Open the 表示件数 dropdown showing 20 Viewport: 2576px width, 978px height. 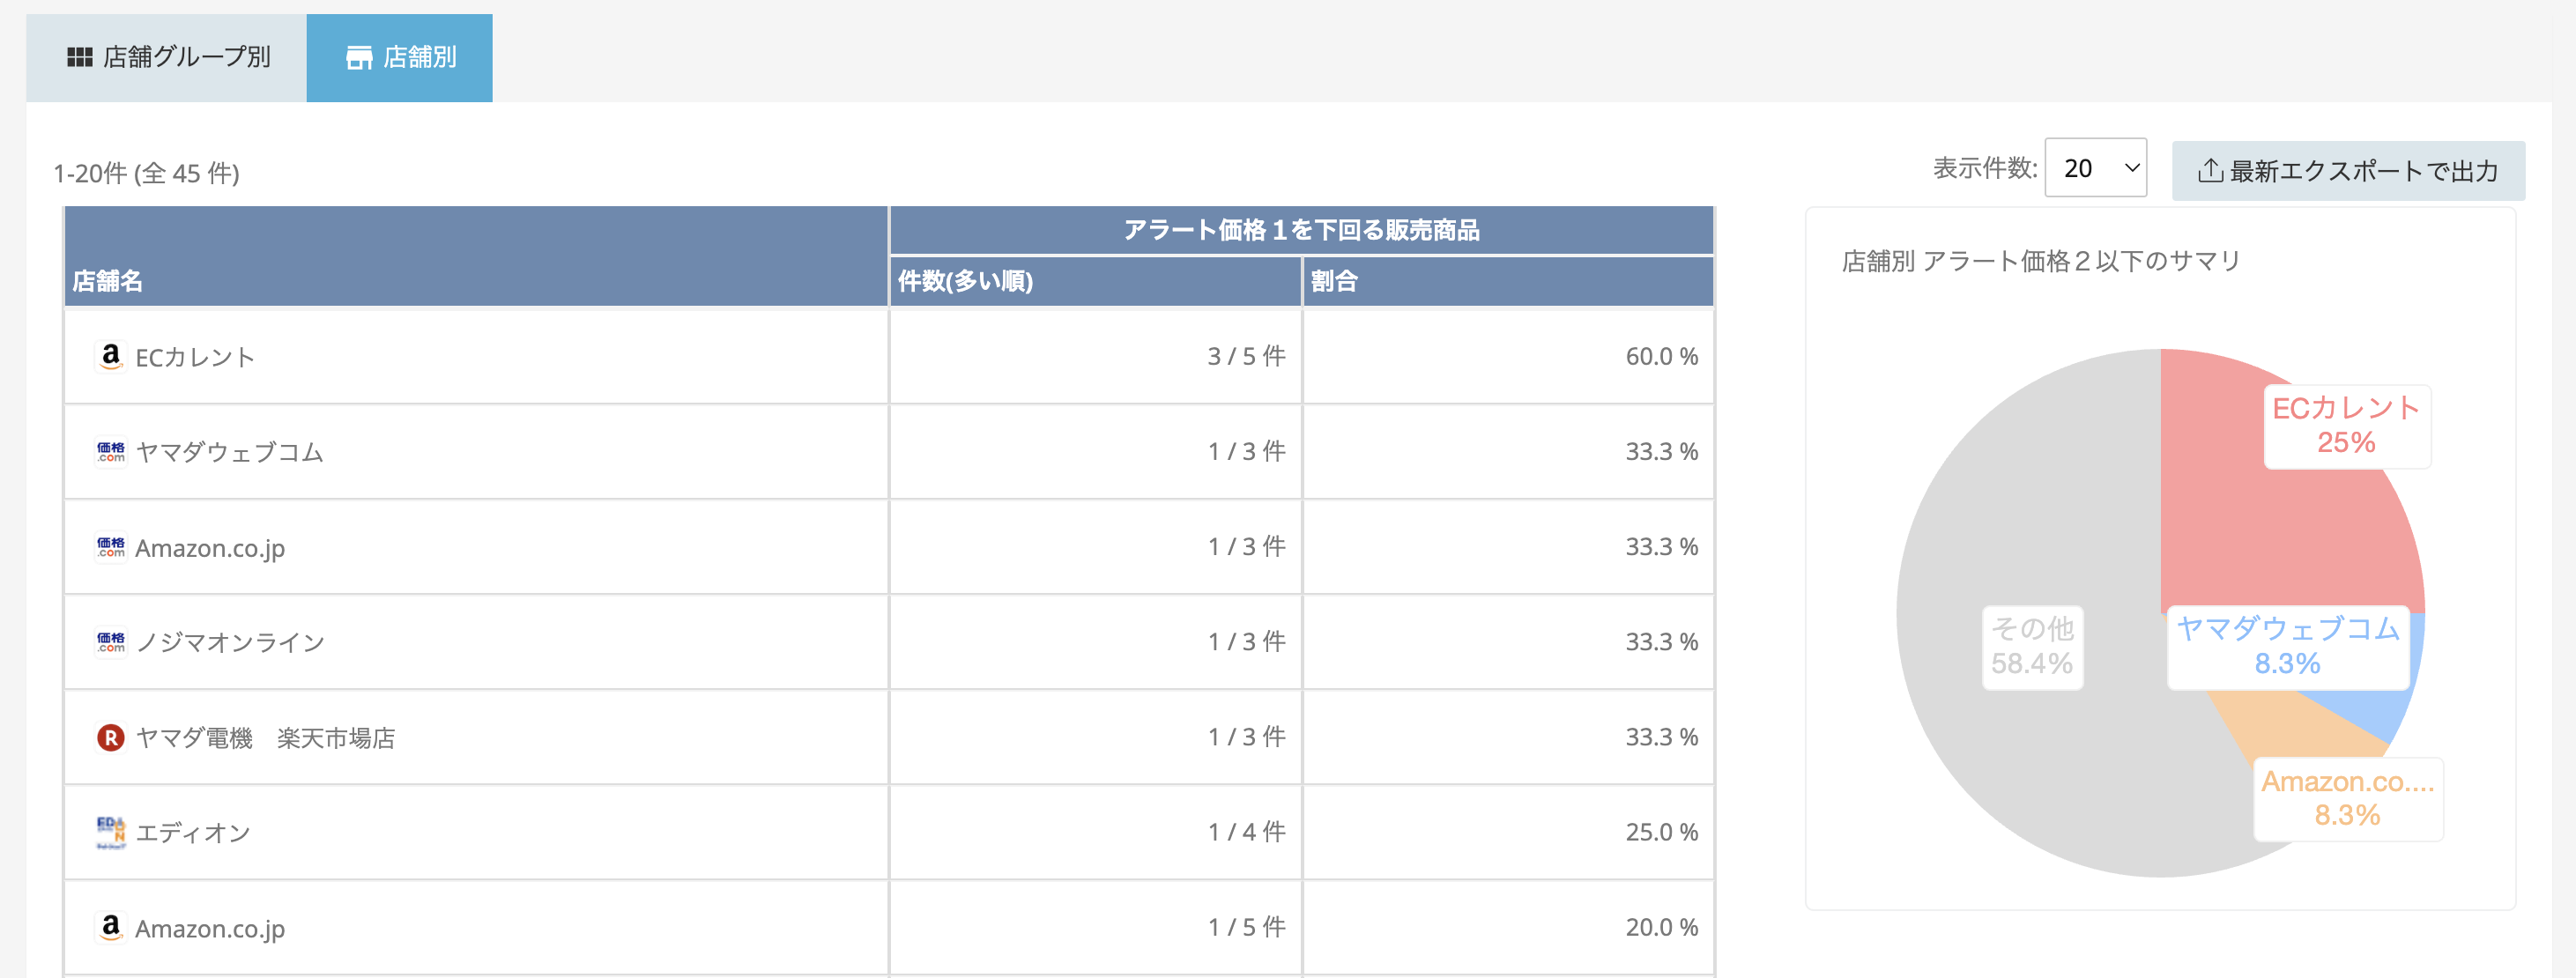(x=2095, y=168)
